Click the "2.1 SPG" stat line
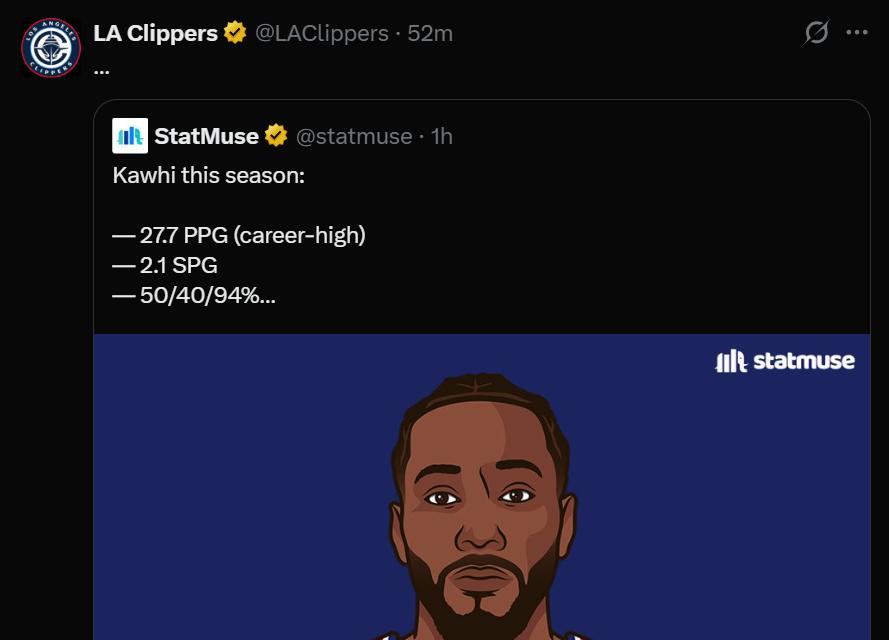This screenshot has width=889, height=640. click(177, 266)
